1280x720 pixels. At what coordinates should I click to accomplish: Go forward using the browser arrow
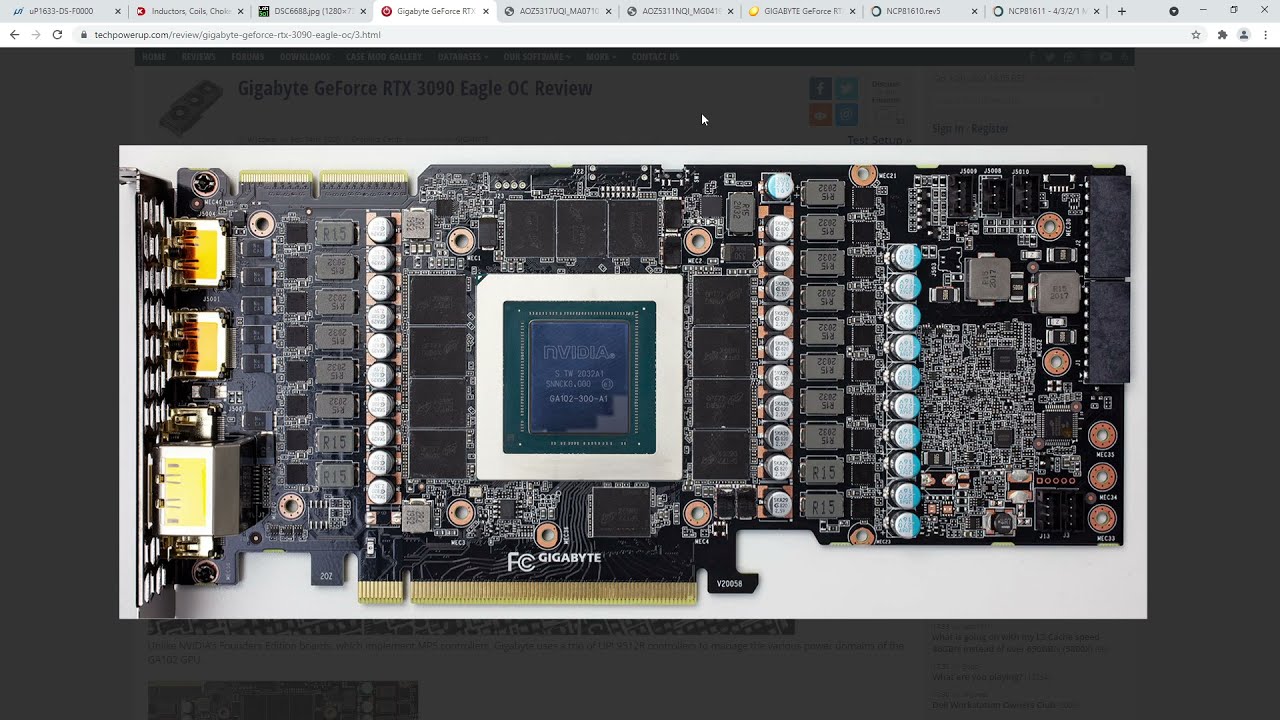click(36, 34)
